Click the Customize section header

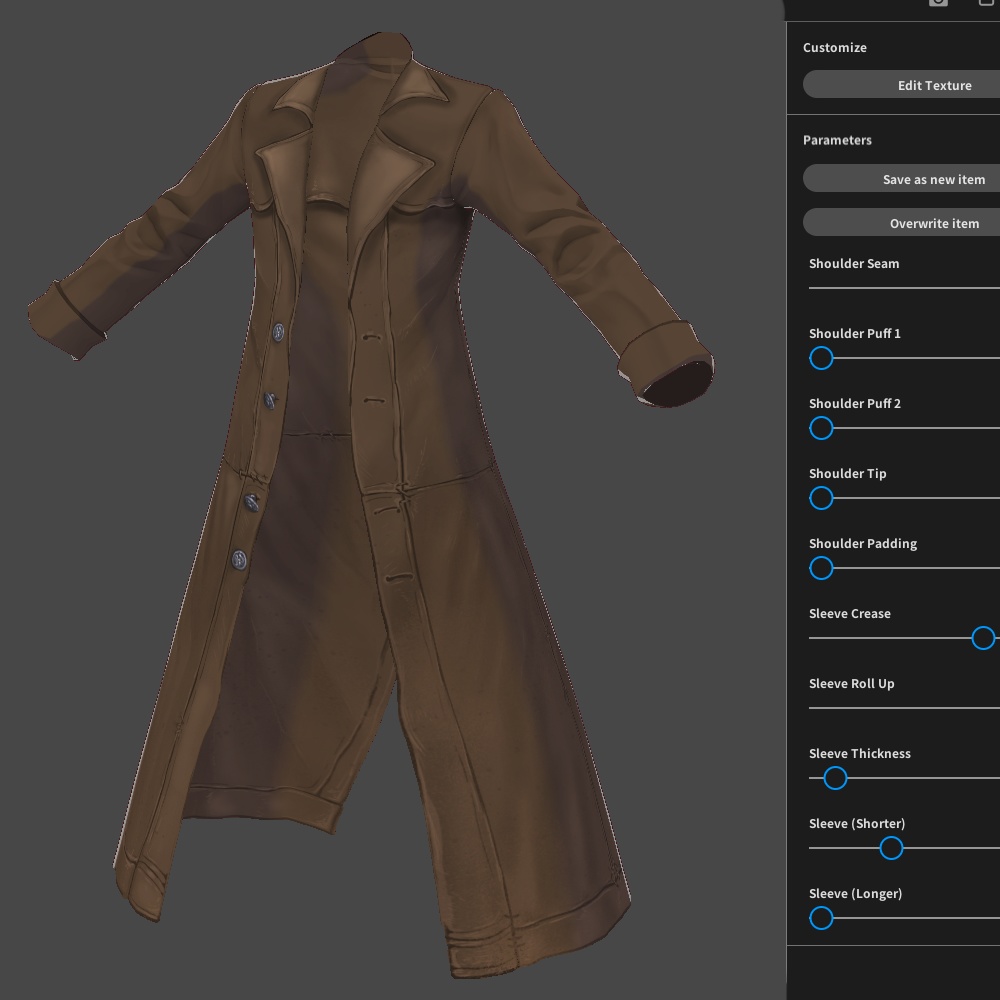click(834, 47)
